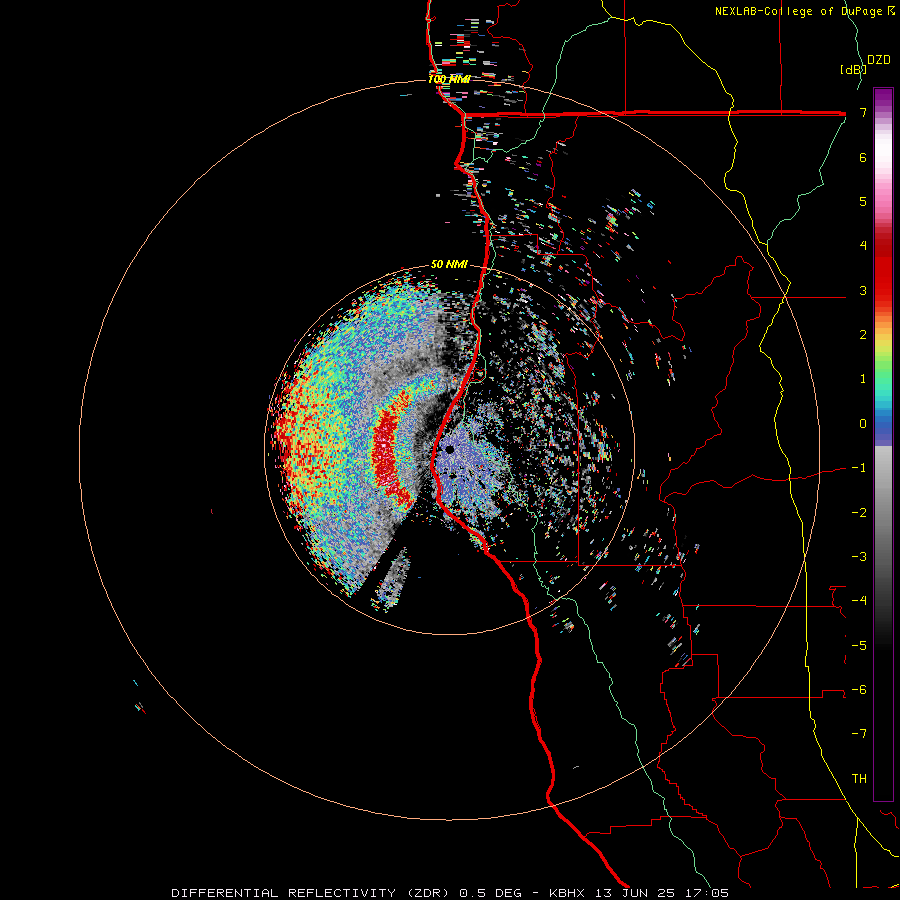Click the DZD color scale title
This screenshot has height=900, width=900.
click(879, 60)
